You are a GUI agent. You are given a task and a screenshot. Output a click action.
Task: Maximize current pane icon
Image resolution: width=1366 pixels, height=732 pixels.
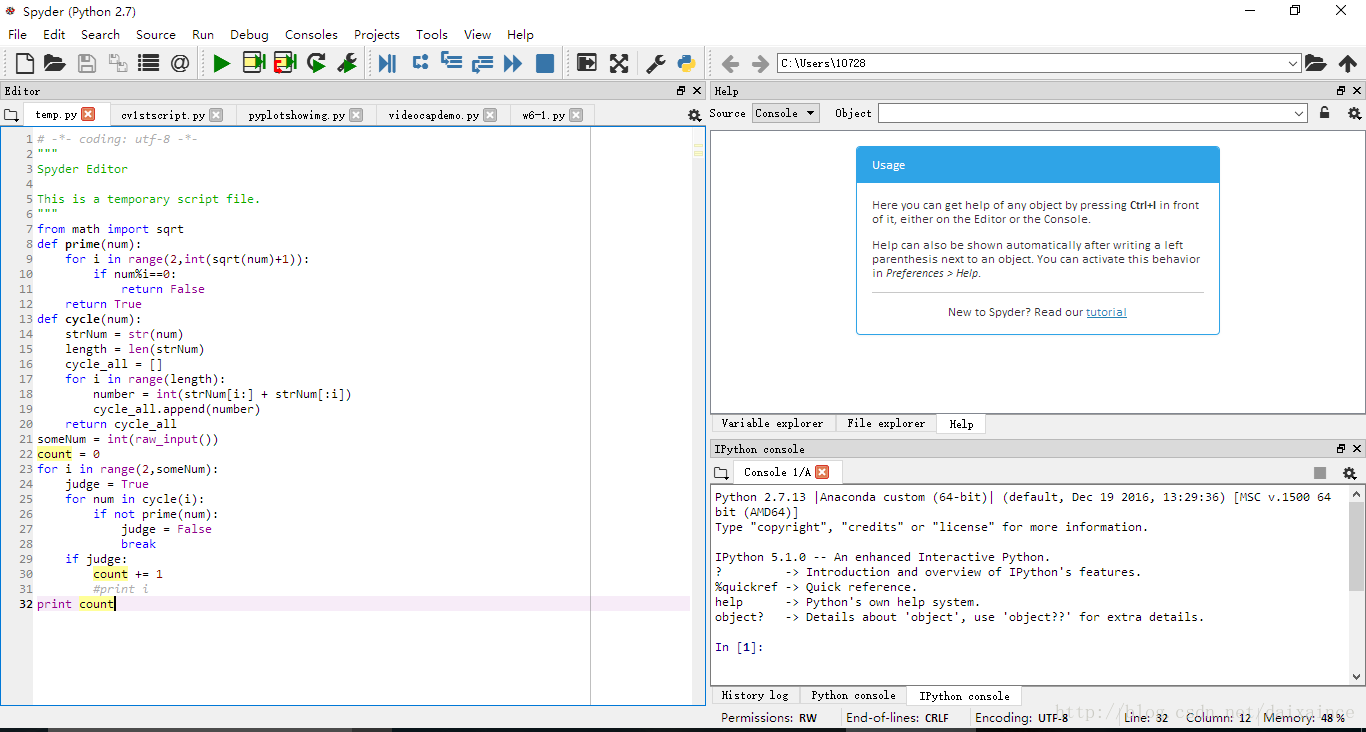586,63
